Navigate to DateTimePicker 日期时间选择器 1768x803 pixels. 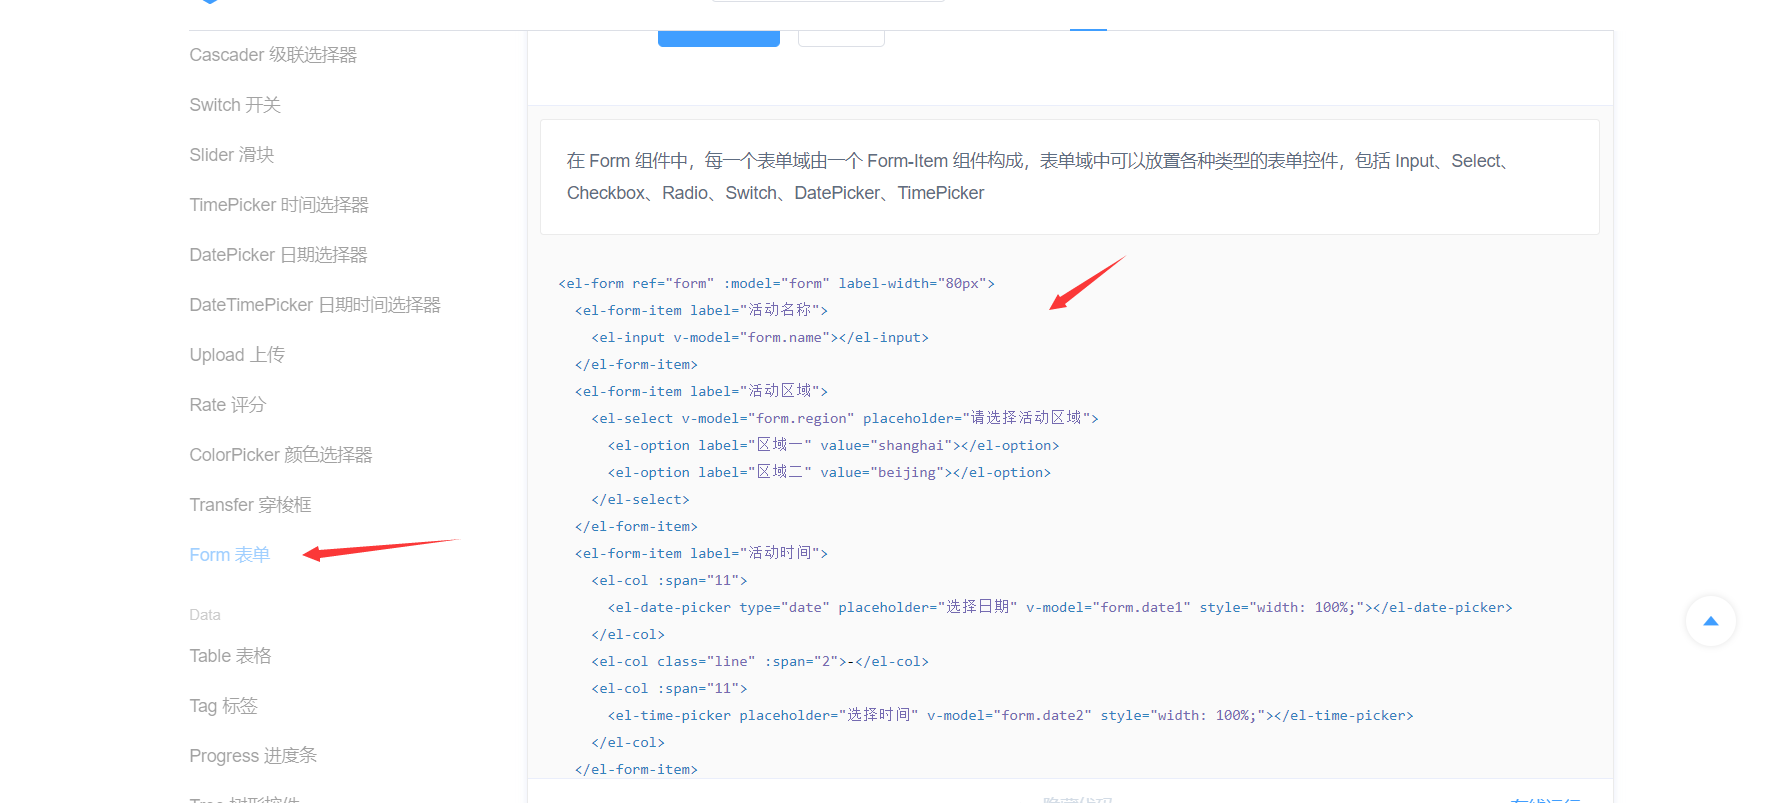[315, 305]
